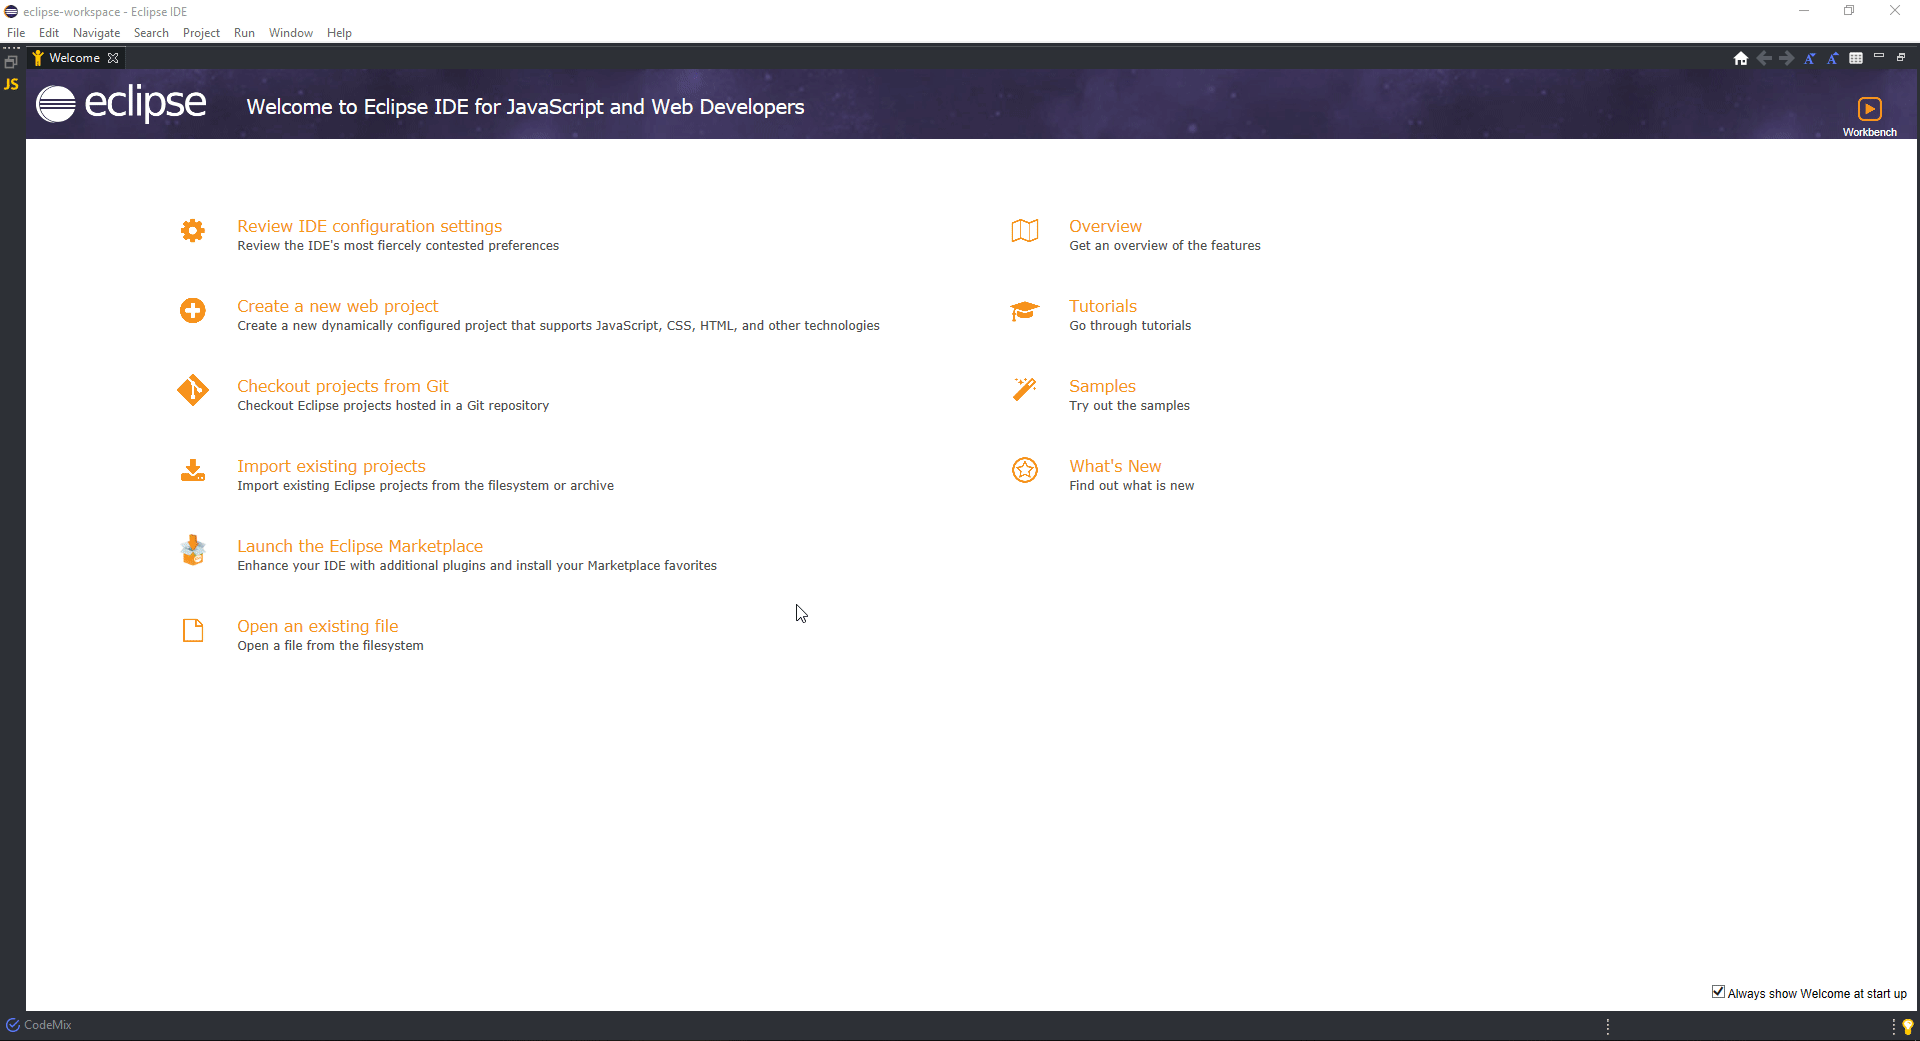Screen dimensions: 1920x1041
Task: Click the Checkout projects from Git link
Action: pyautogui.click(x=342, y=386)
